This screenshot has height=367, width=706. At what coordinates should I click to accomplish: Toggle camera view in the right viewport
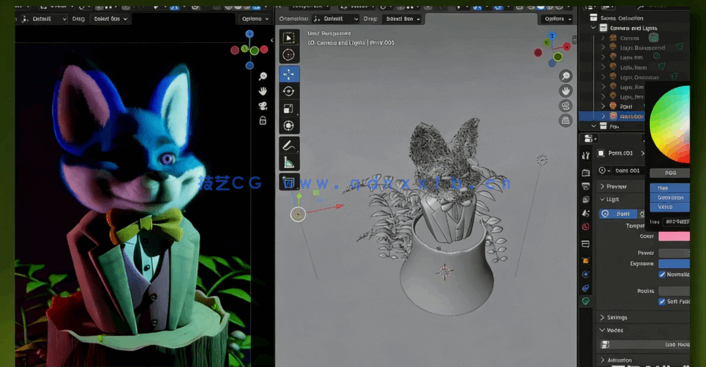click(566, 106)
